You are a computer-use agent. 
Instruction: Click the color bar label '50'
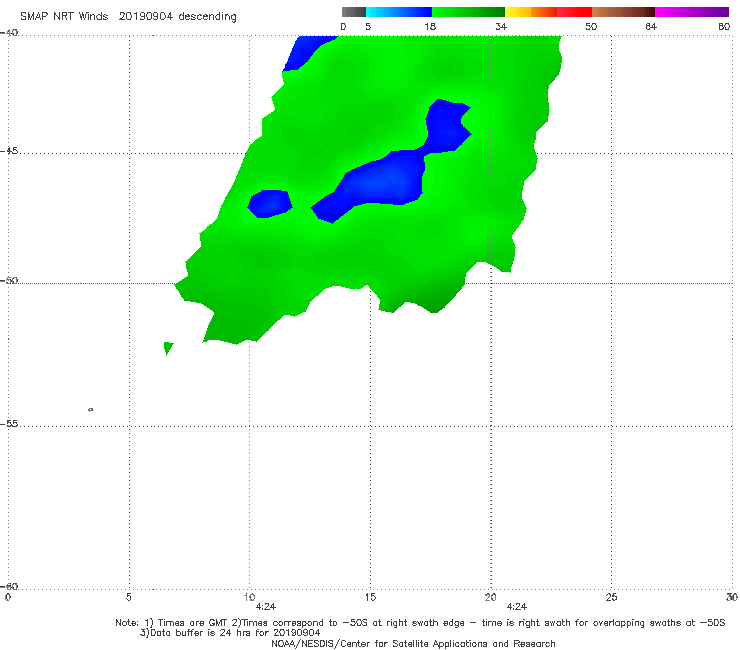591,27
